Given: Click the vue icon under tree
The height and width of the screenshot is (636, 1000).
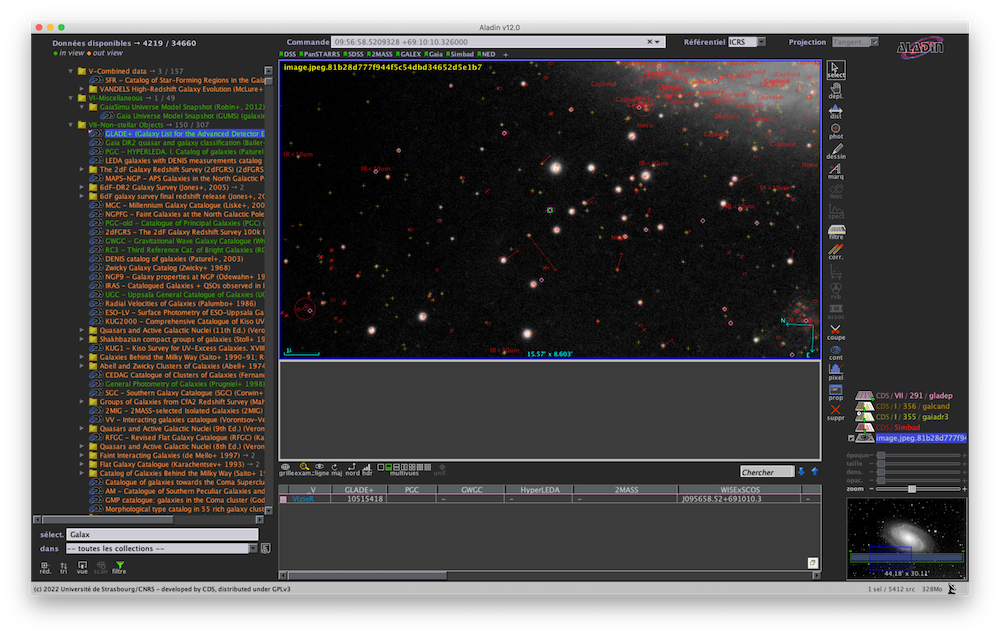Looking at the screenshot, I should (x=82, y=567).
